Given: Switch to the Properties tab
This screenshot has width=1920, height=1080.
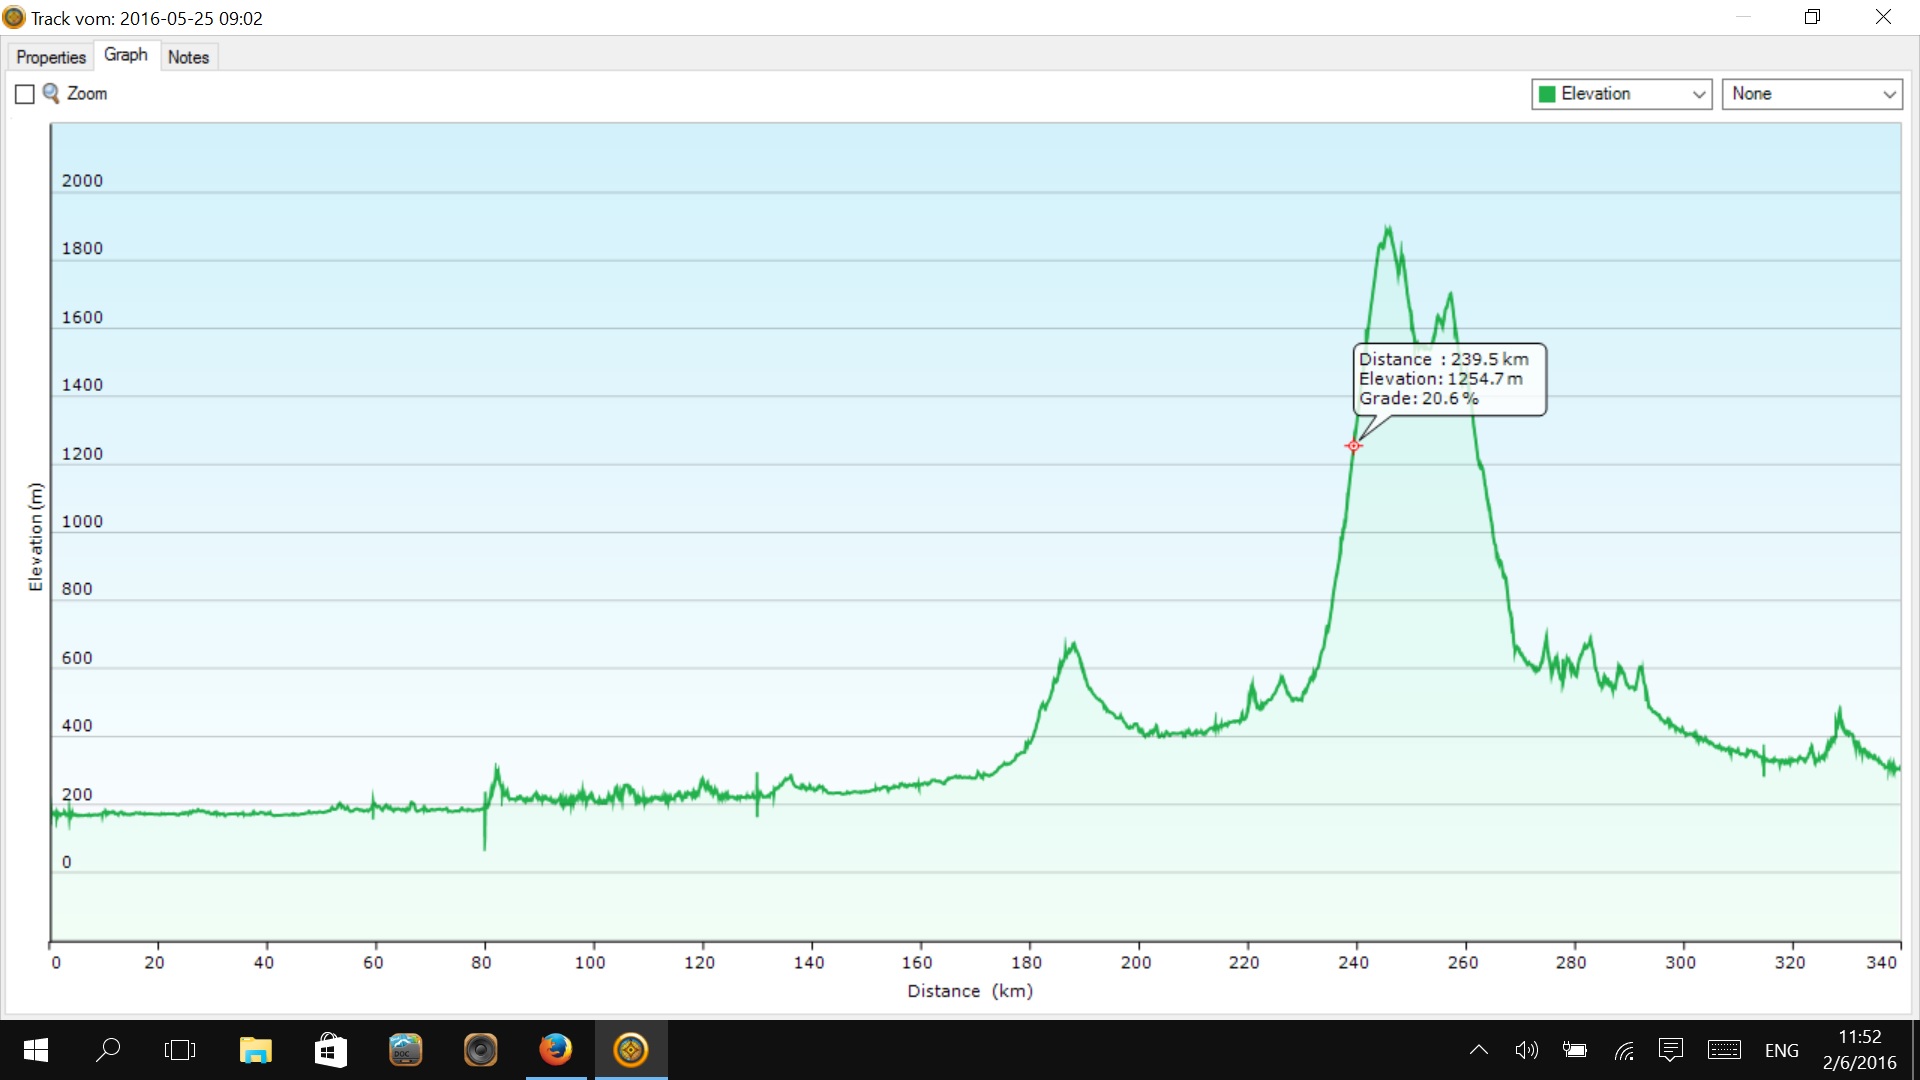Looking at the screenshot, I should (51, 57).
